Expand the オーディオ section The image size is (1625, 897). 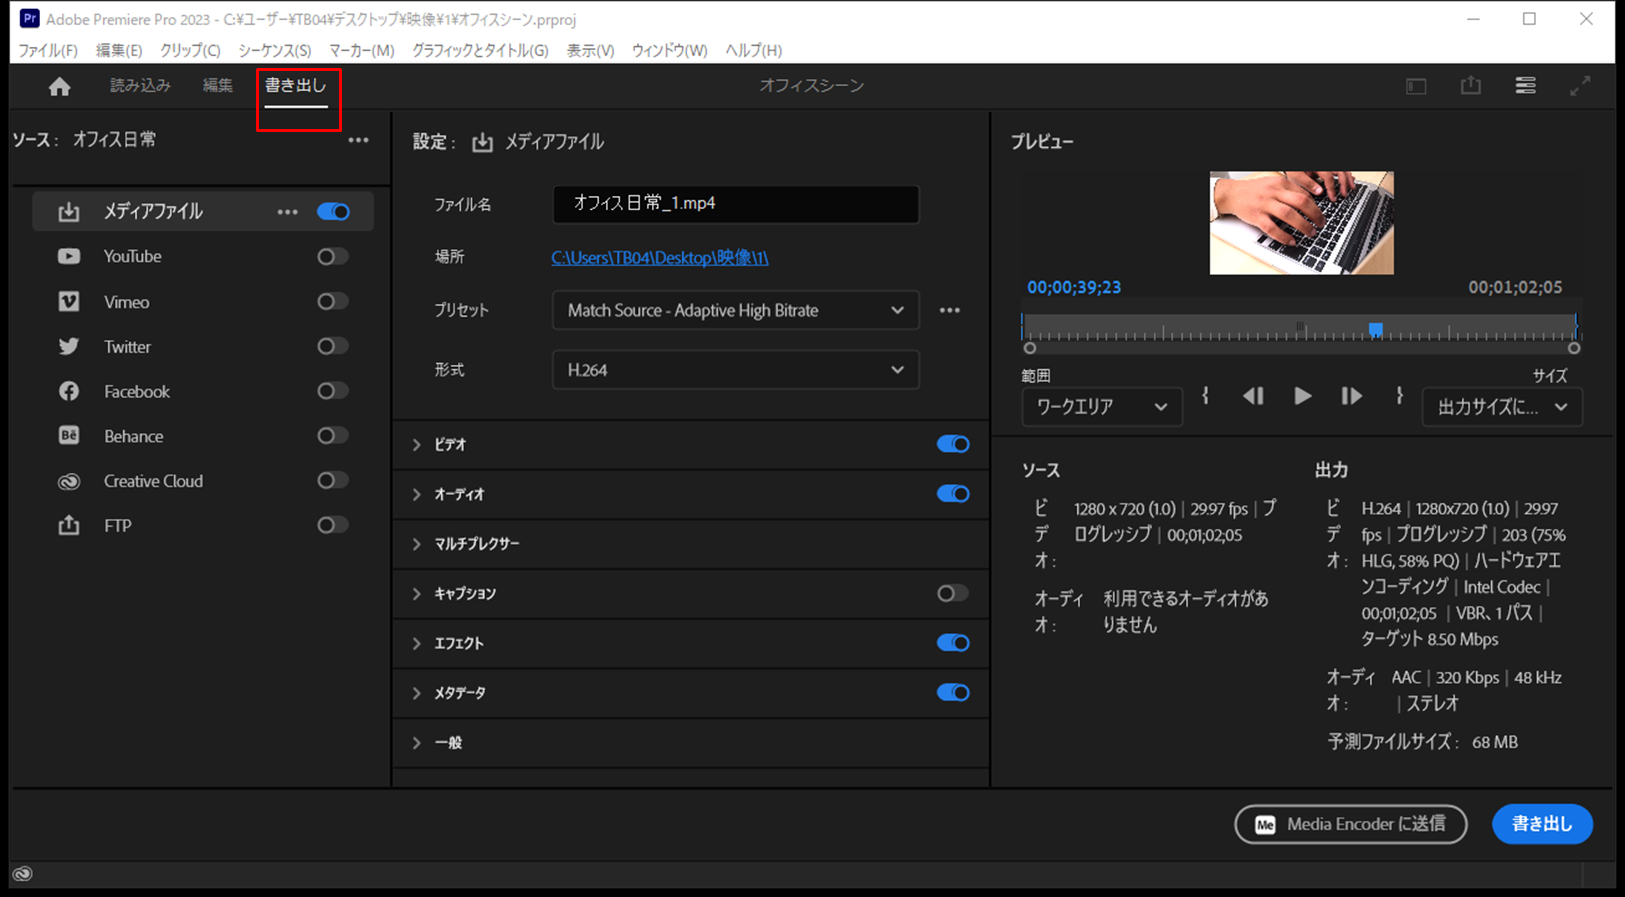(x=417, y=494)
